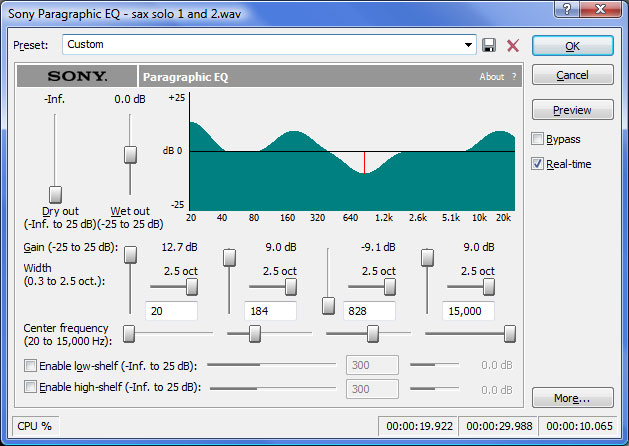This screenshot has height=446, width=629.
Task: Click the frequency field showing 828
Action: pyautogui.click(x=369, y=311)
